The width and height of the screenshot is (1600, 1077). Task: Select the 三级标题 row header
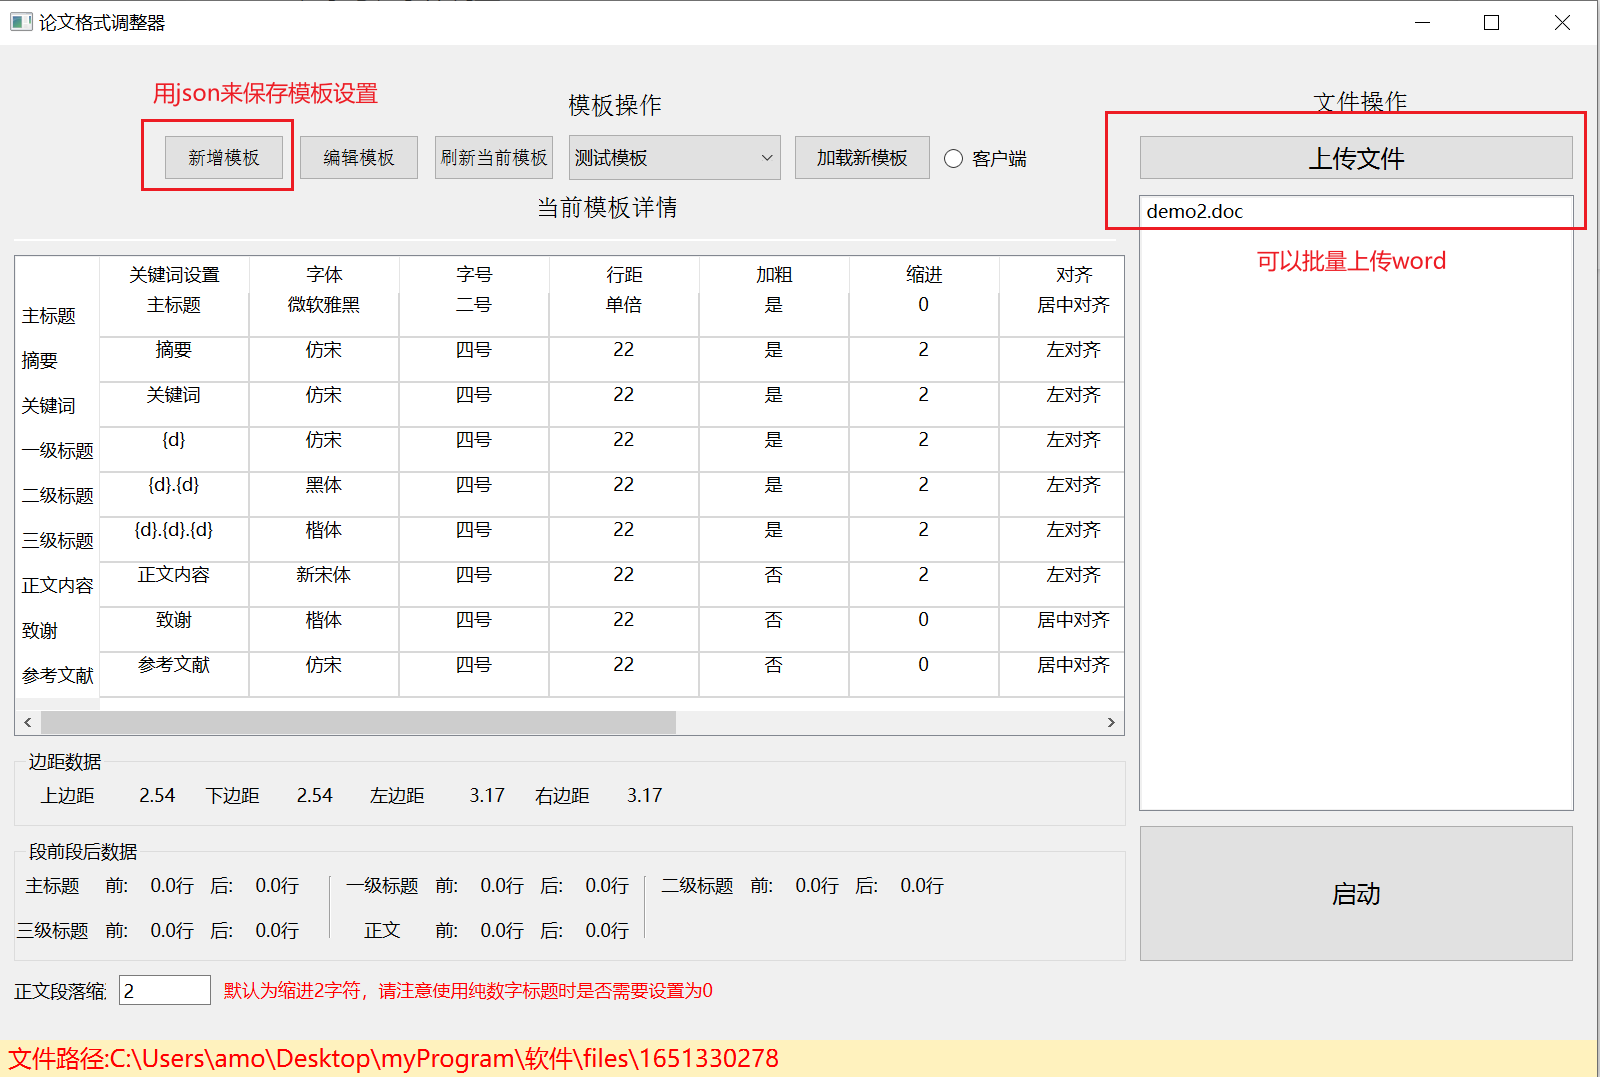tap(57, 541)
